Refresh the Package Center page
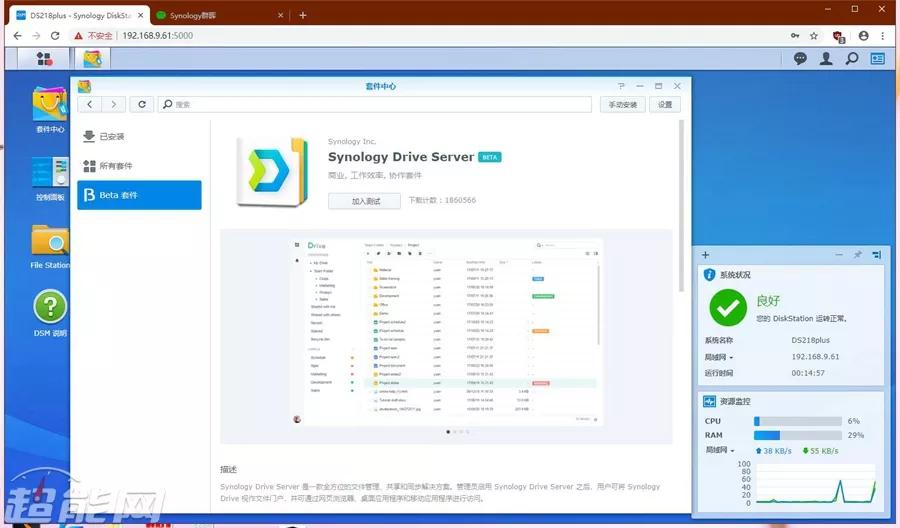Viewport: 900px width, 528px height. coord(142,104)
